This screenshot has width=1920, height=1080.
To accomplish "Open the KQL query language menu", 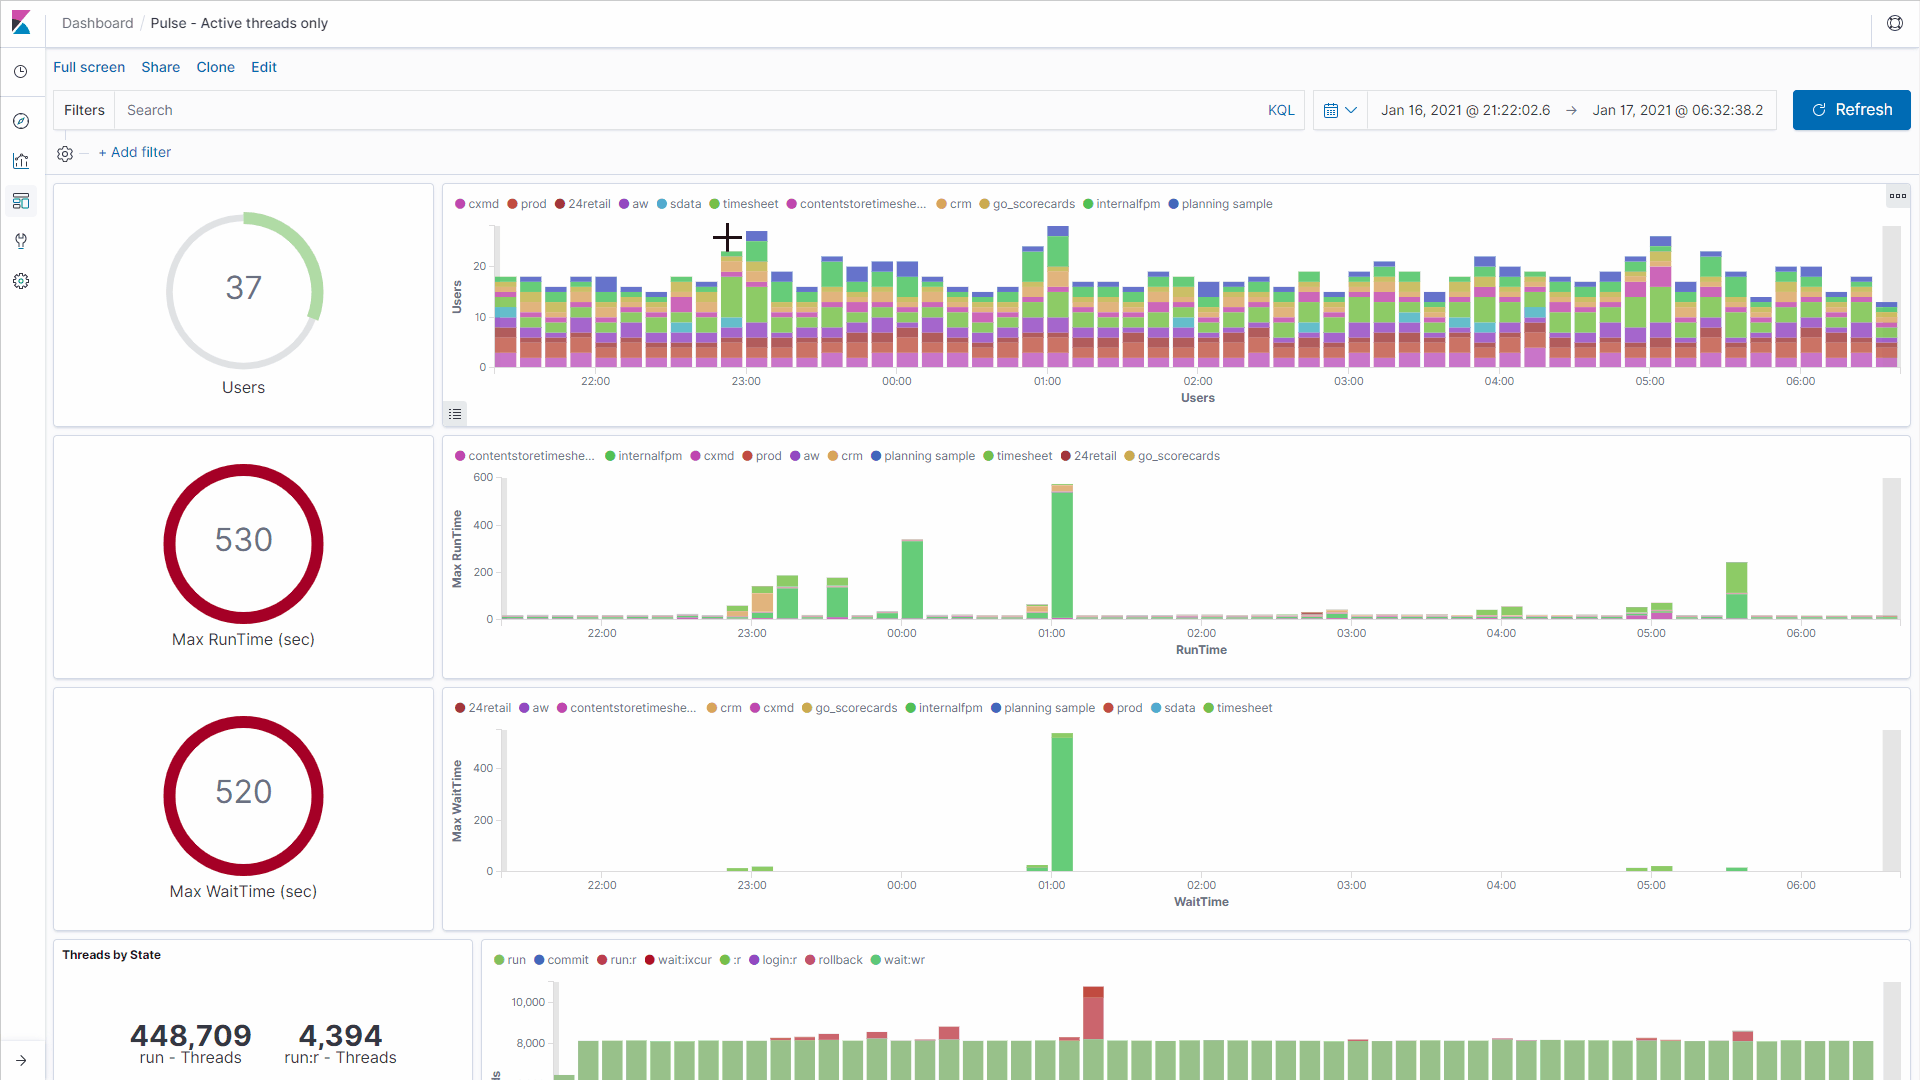I will click(1280, 110).
